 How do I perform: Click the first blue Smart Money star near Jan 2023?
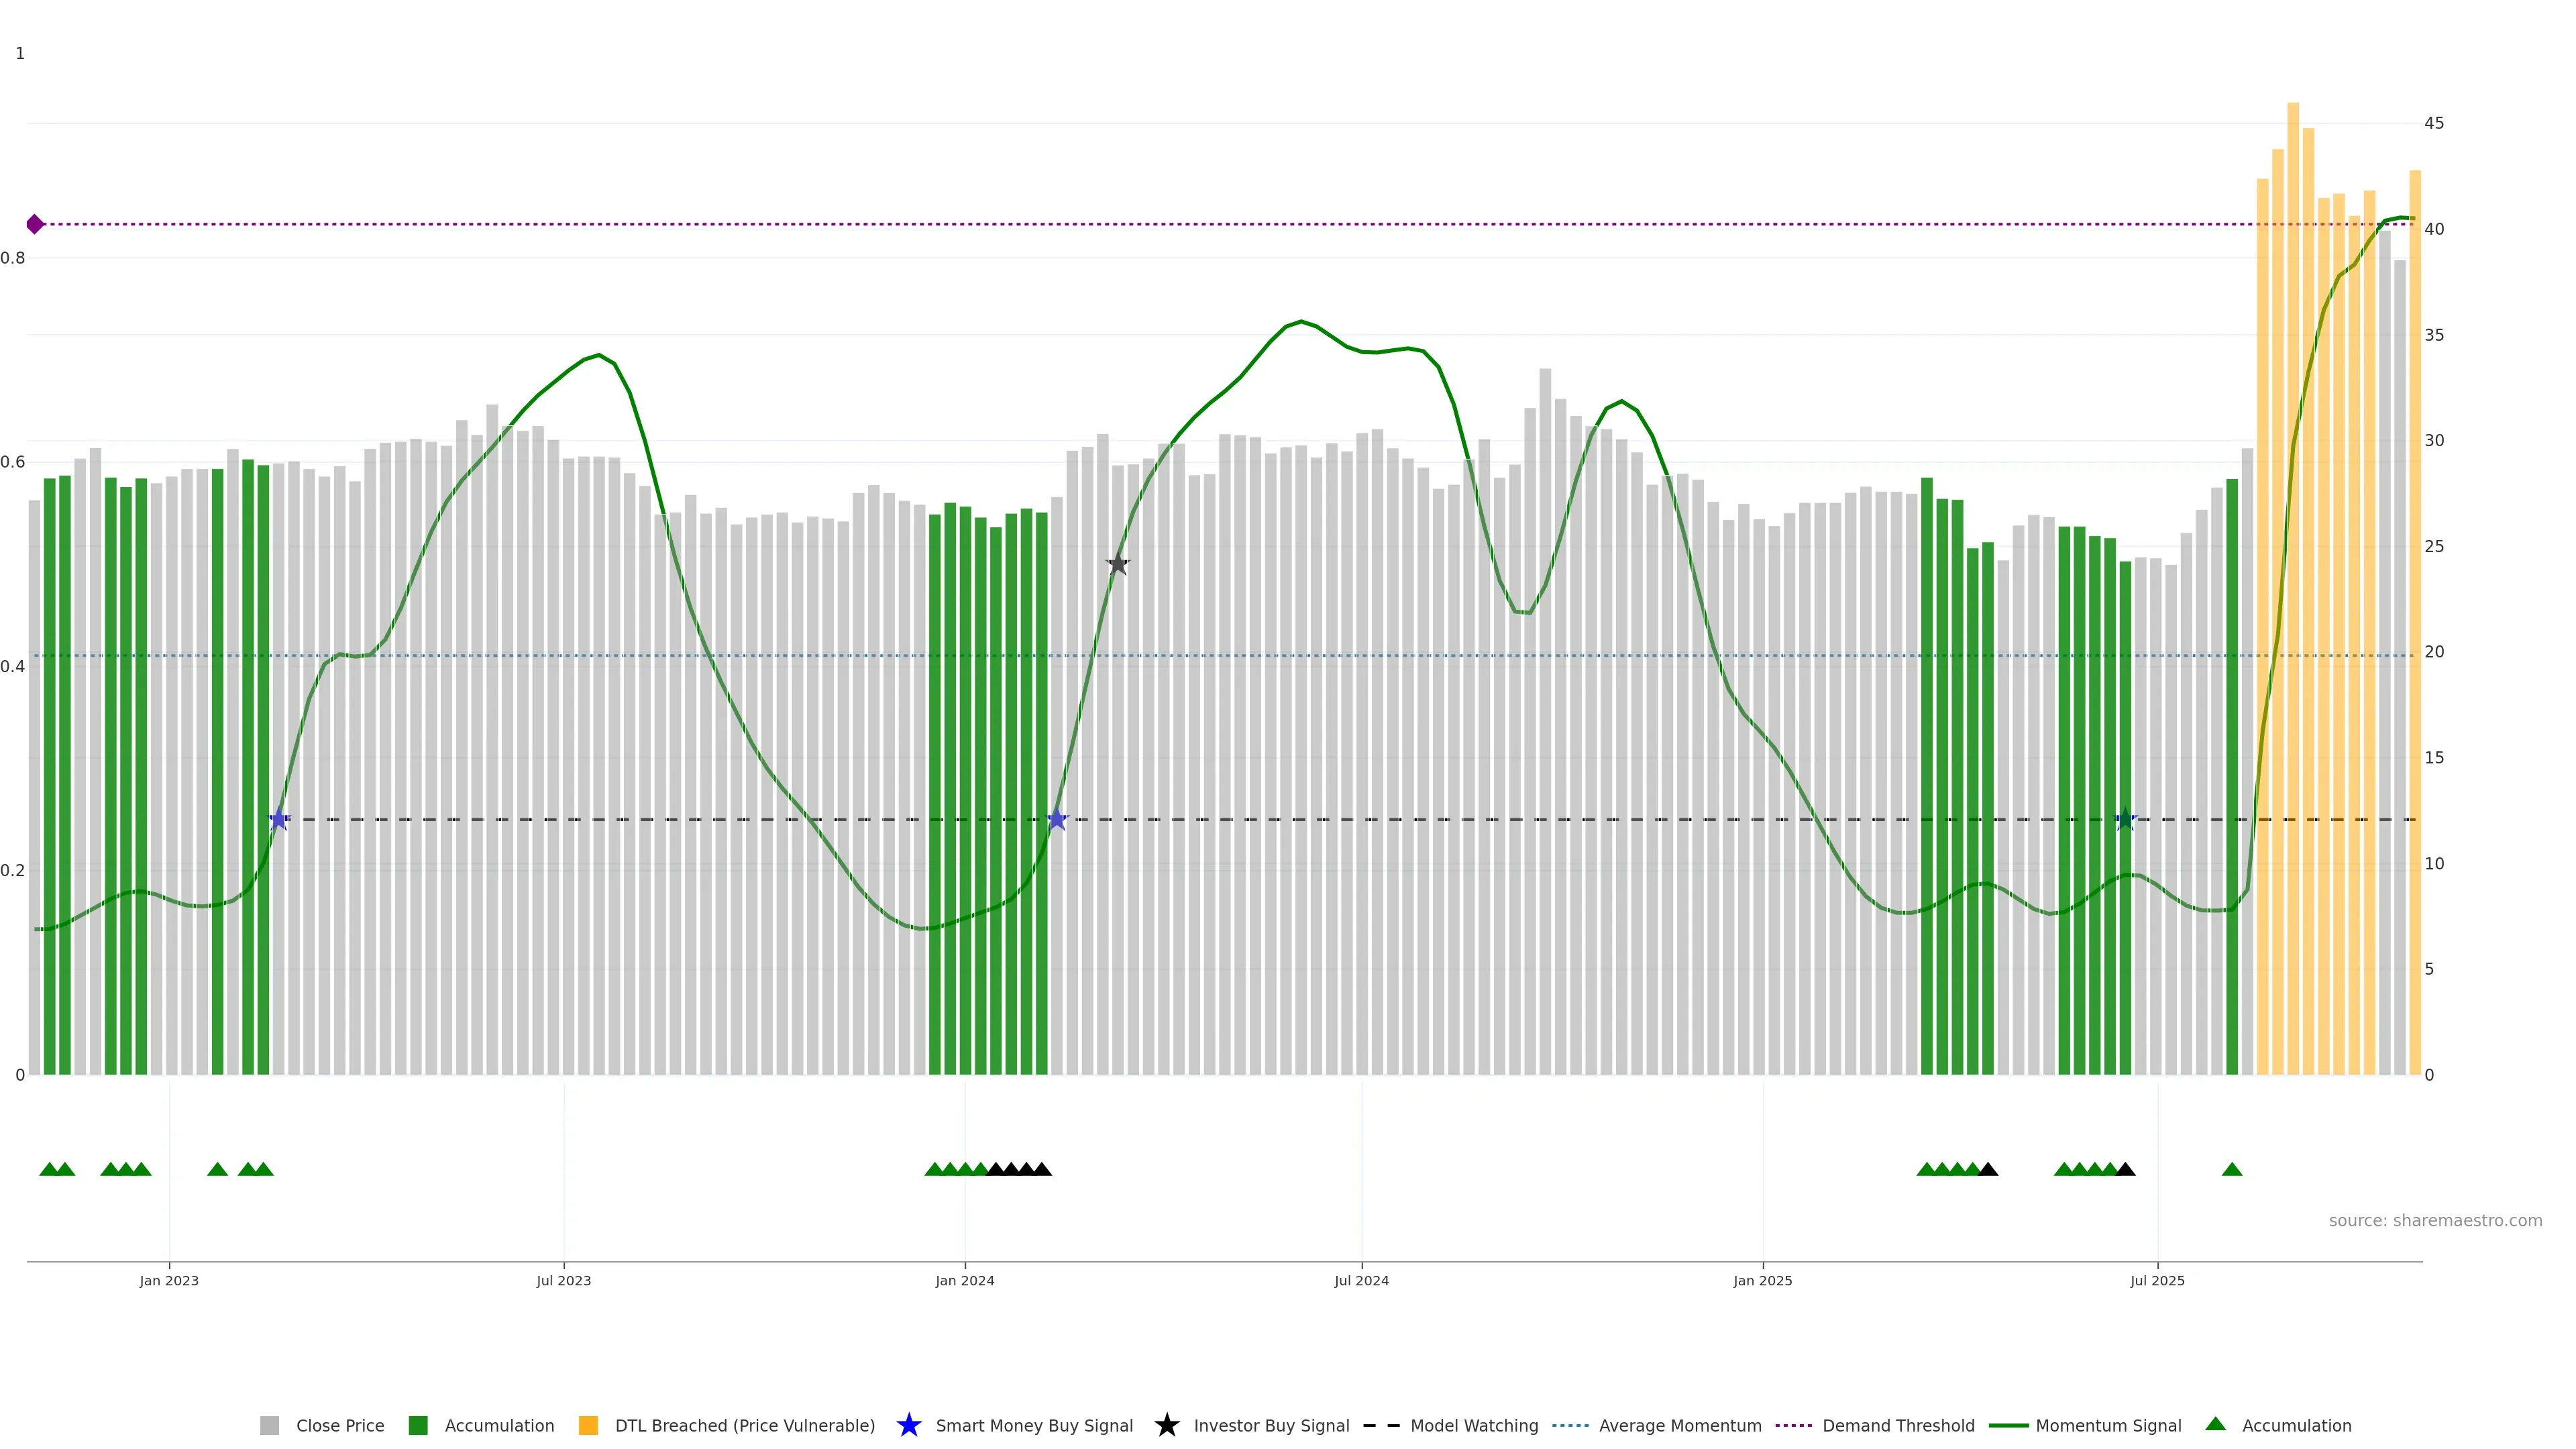[x=279, y=820]
